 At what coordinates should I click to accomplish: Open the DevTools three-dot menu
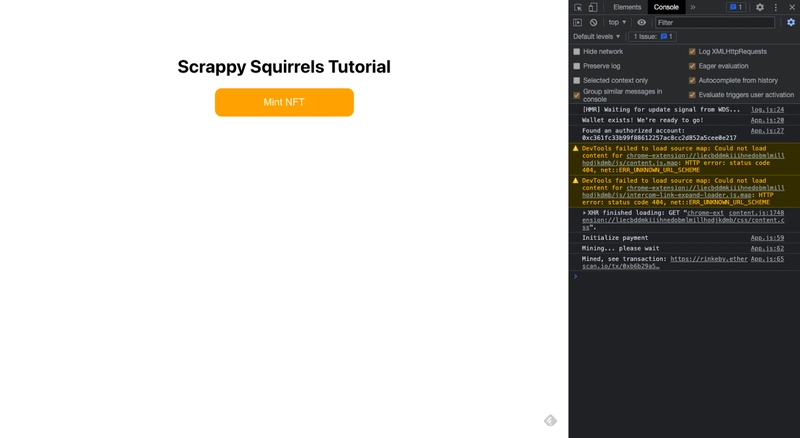776,7
